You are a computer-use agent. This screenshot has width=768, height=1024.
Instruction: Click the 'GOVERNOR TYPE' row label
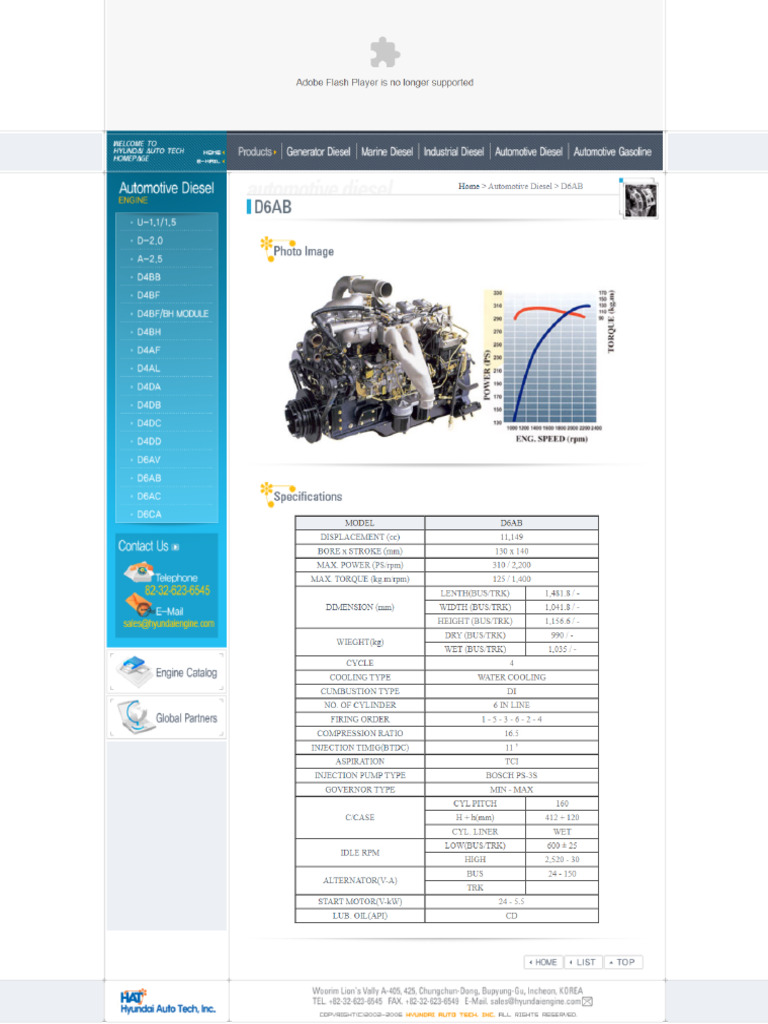(360, 790)
